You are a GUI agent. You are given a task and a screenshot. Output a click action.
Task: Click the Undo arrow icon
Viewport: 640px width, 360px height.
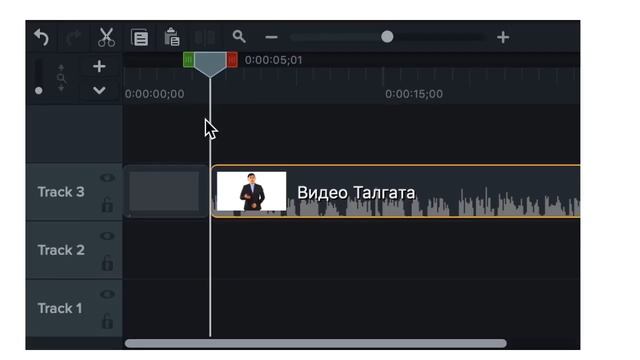(x=42, y=38)
